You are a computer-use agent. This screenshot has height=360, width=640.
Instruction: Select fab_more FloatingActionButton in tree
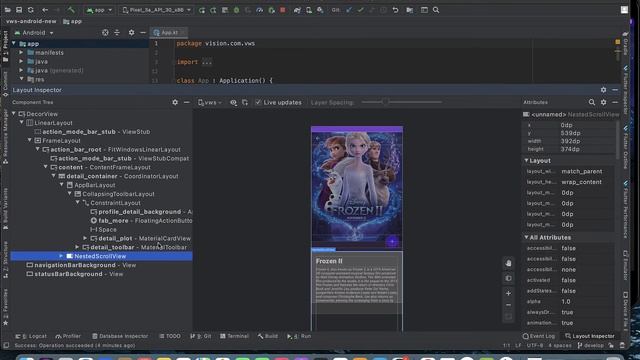142,221
